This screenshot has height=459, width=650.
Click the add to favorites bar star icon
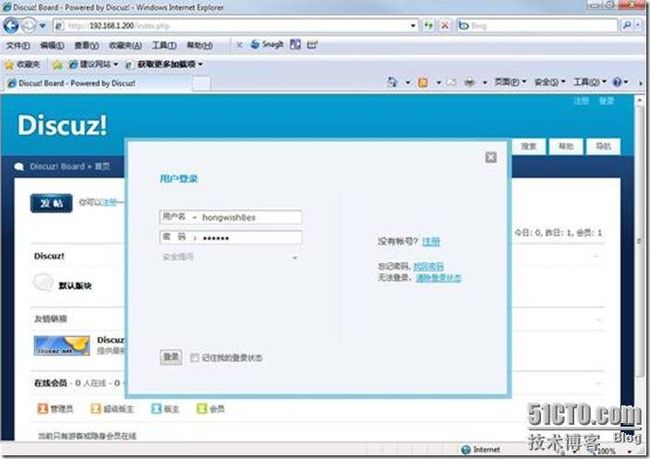57,64
